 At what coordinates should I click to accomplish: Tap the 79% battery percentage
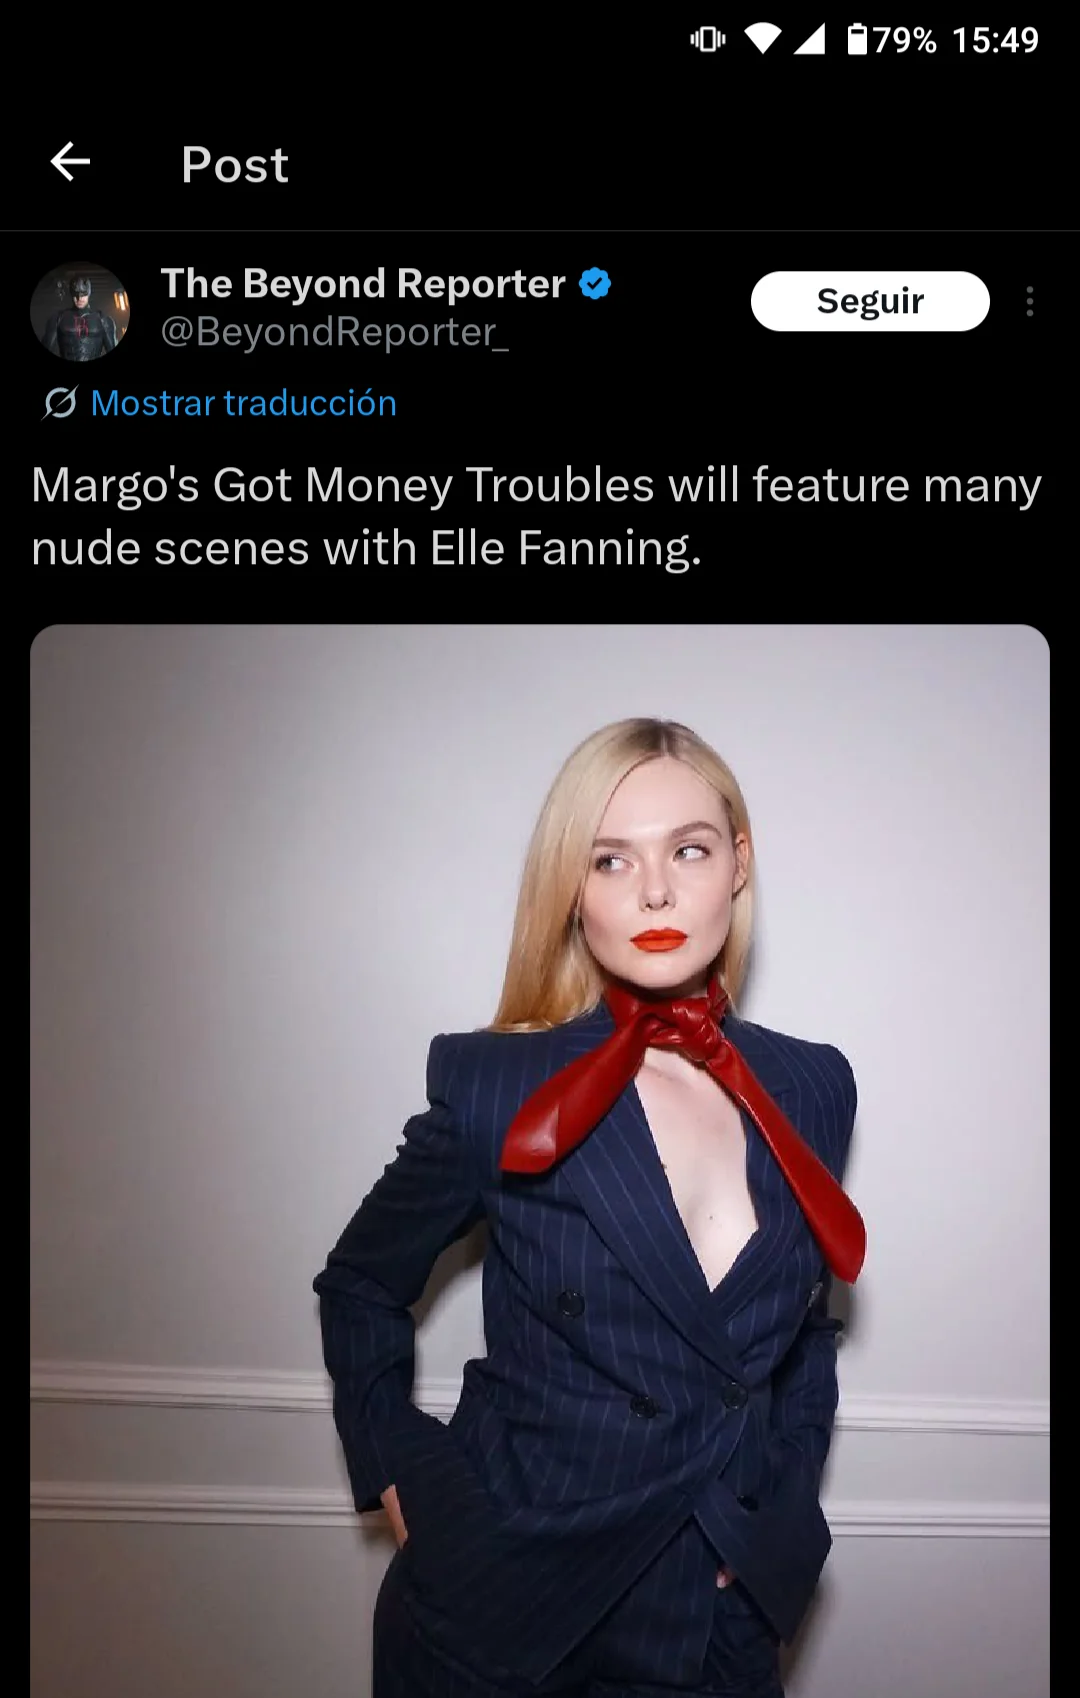905,40
